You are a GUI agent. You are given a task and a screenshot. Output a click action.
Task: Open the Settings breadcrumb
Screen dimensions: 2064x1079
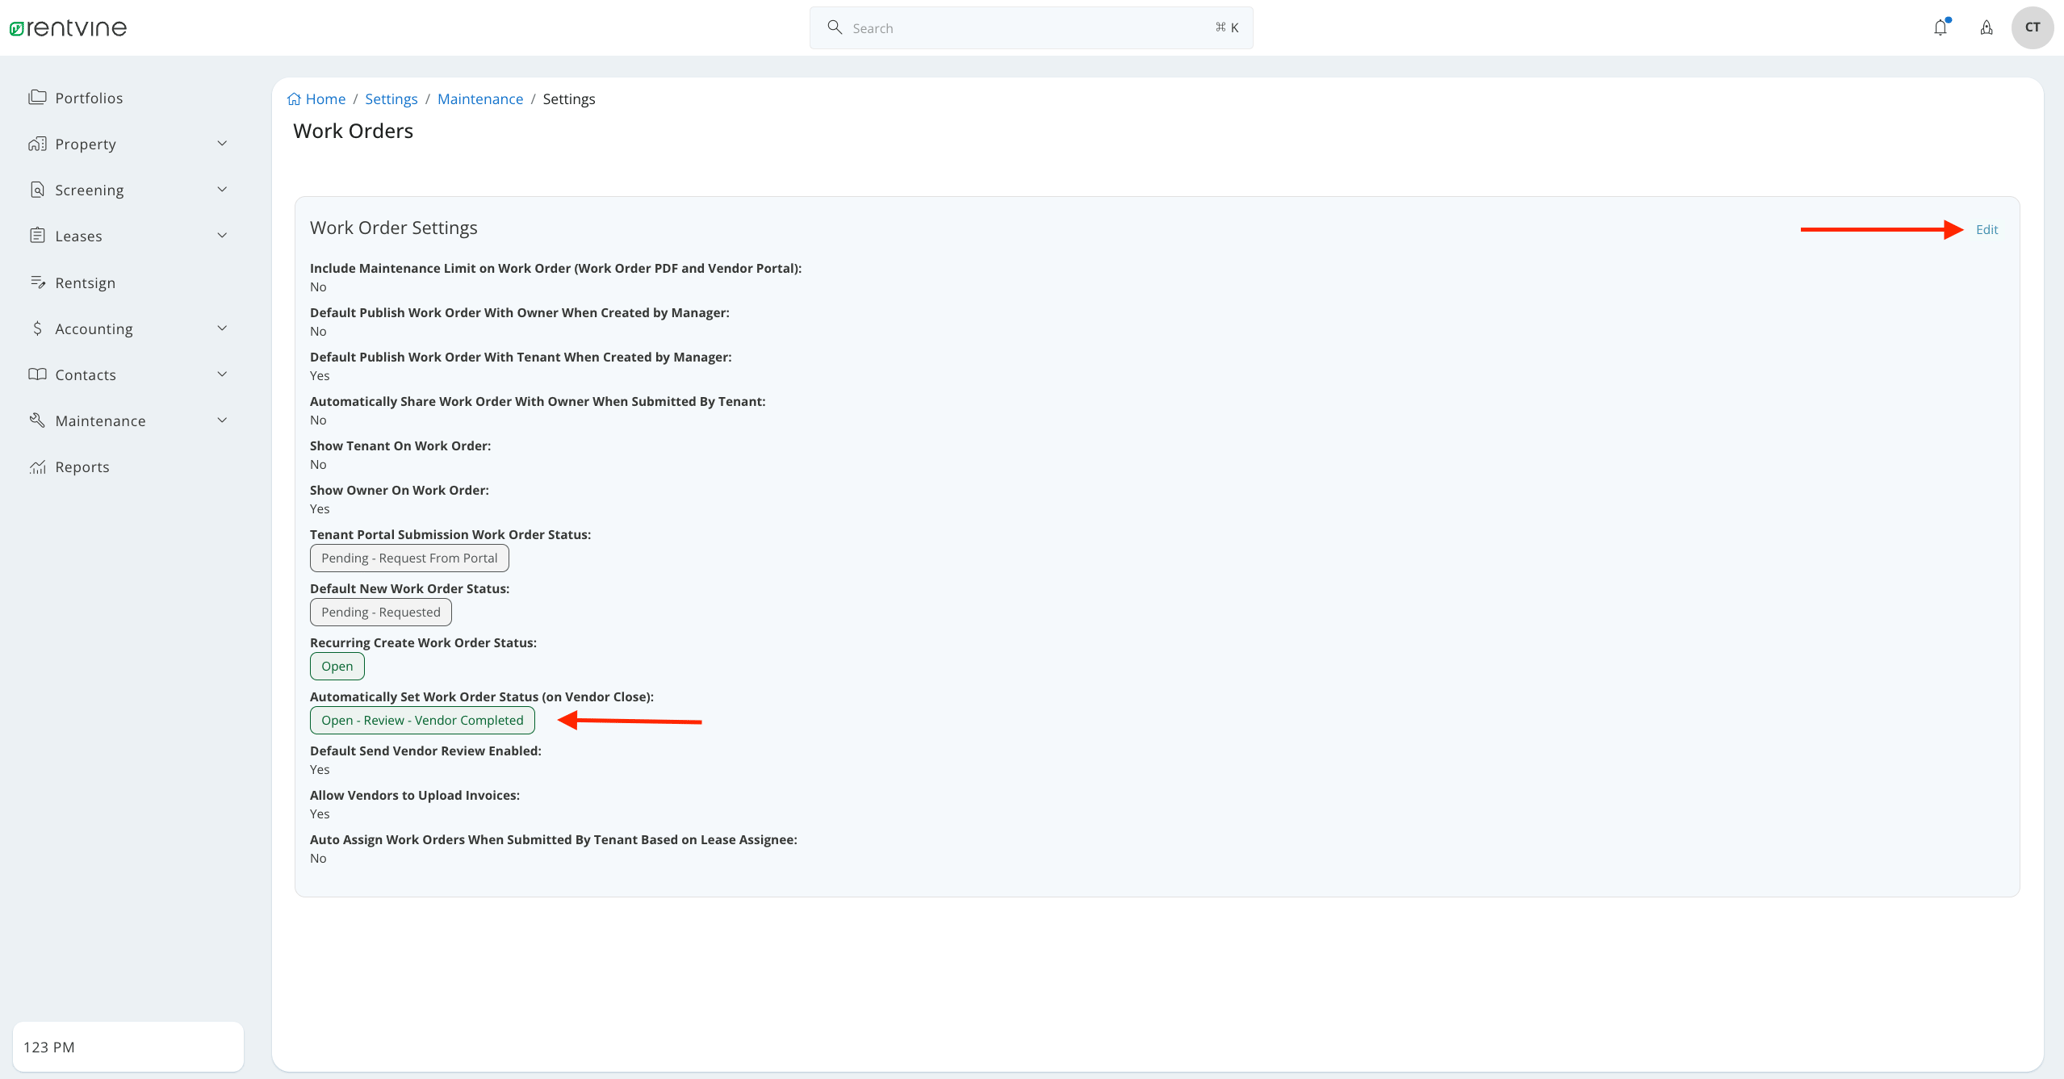391,98
